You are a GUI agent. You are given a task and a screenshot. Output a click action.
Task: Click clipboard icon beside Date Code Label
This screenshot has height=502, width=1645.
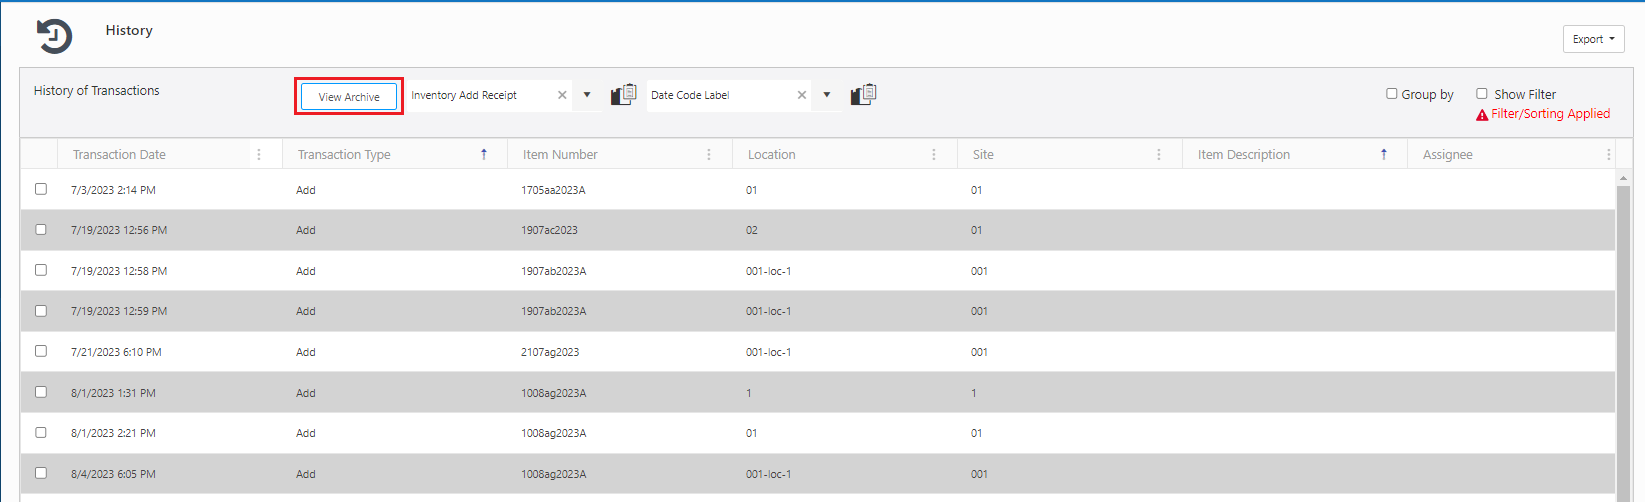(863, 95)
